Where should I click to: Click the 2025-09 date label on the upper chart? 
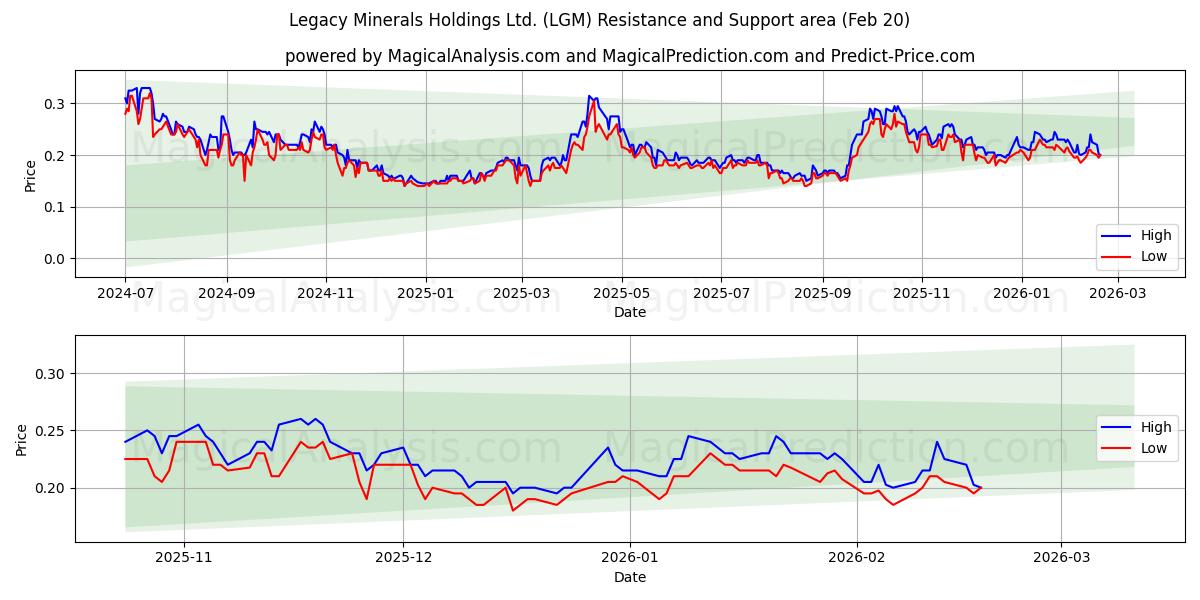point(823,294)
